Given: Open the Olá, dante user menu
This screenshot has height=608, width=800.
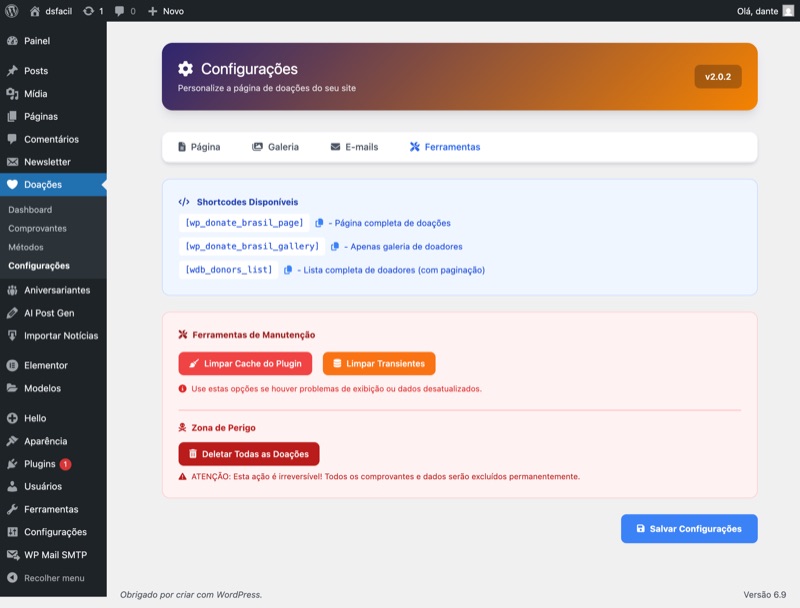Looking at the screenshot, I should pyautogui.click(x=764, y=11).
